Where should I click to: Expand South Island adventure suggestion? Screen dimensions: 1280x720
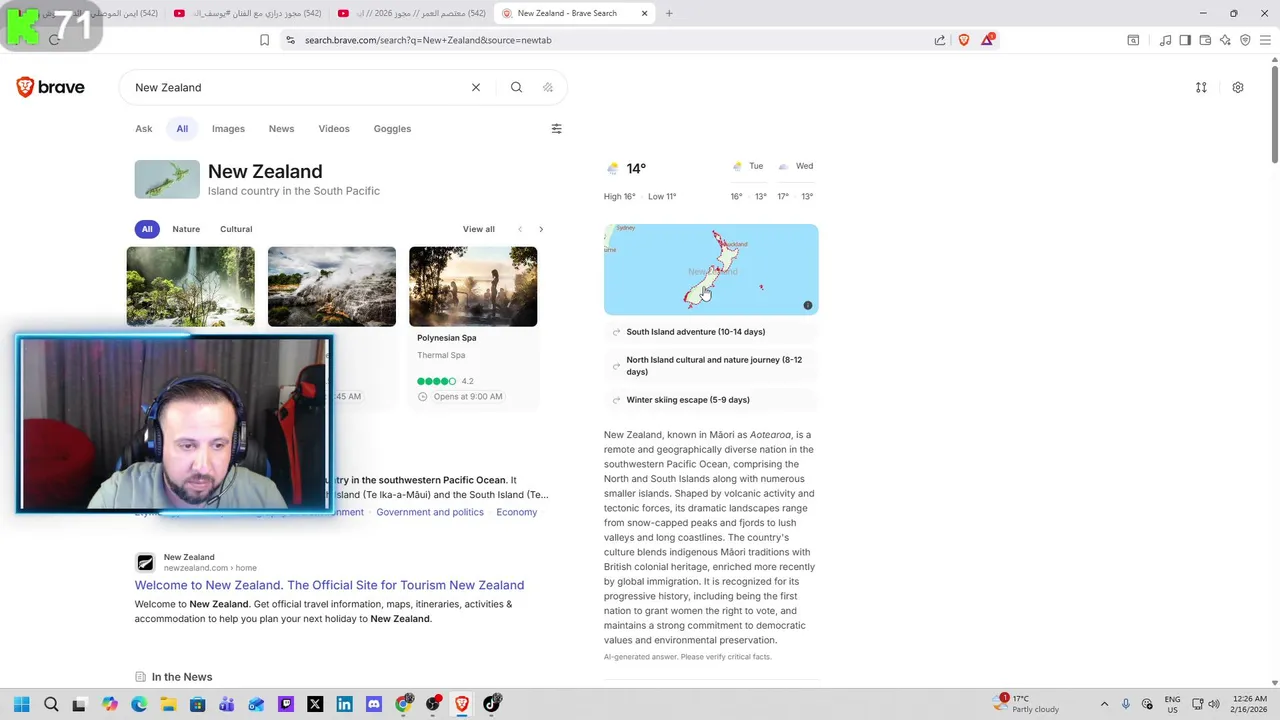[711, 332]
